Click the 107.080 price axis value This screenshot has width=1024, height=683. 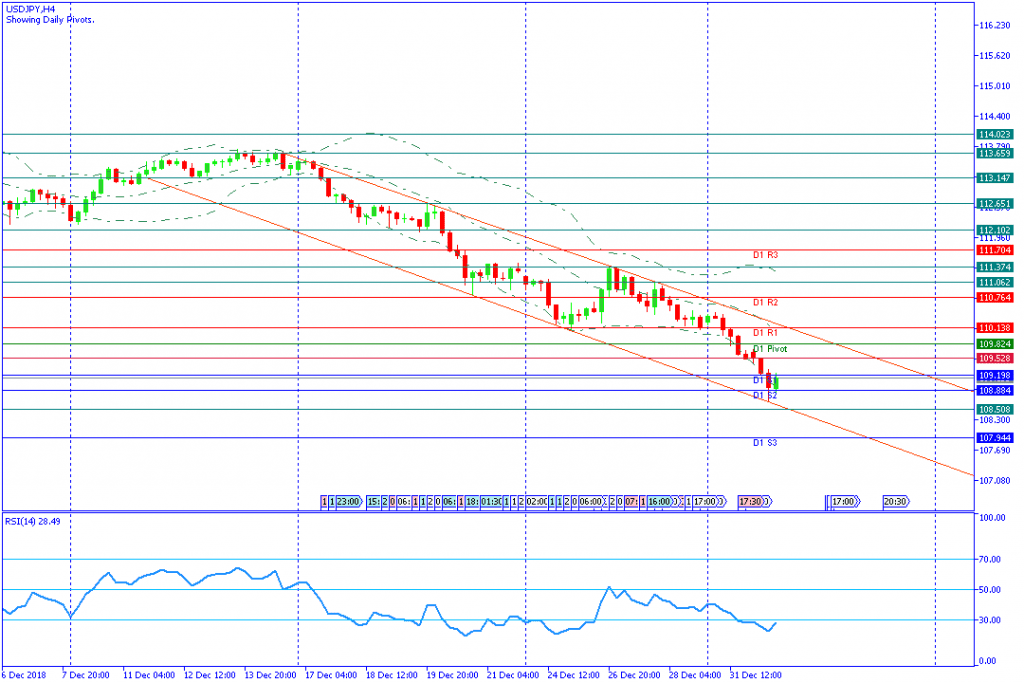(995, 481)
